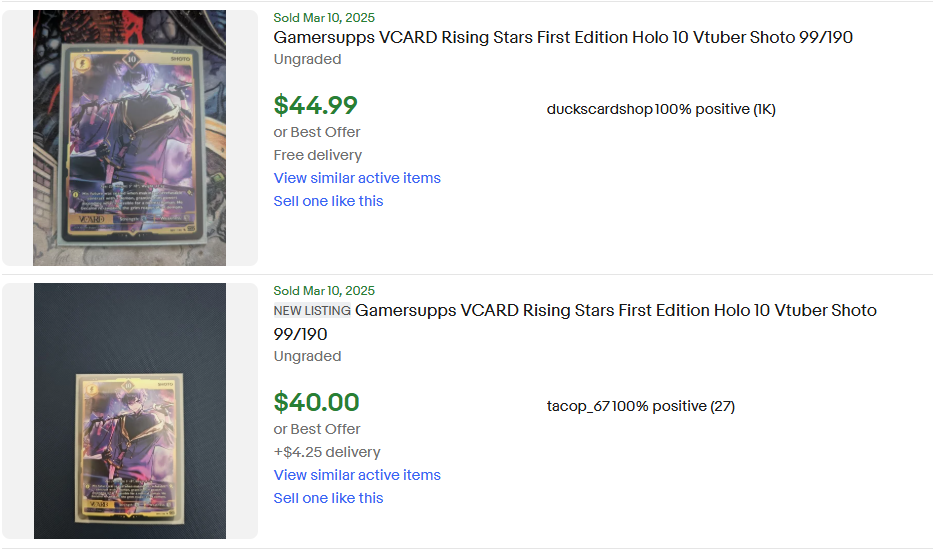
Task: Click the first listing's Sold Mar 10, 2025 label
Action: pyautogui.click(x=324, y=18)
